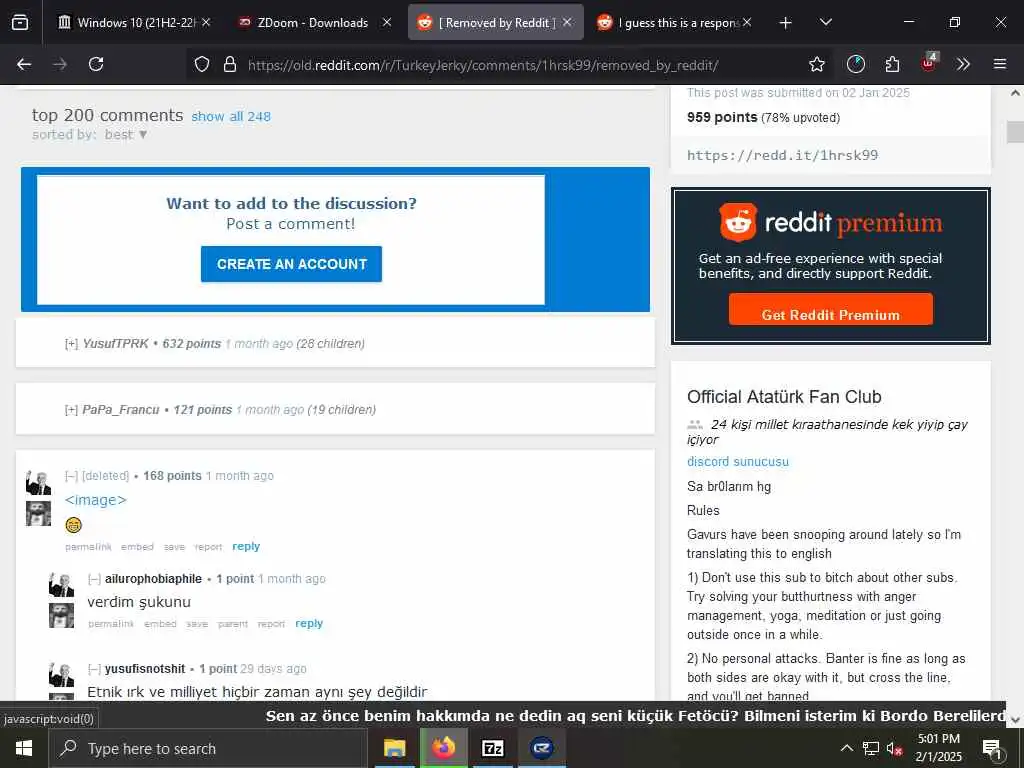1024x768 pixels.
Task: Click the CREATE AN ACCOUNT button
Action: [291, 264]
